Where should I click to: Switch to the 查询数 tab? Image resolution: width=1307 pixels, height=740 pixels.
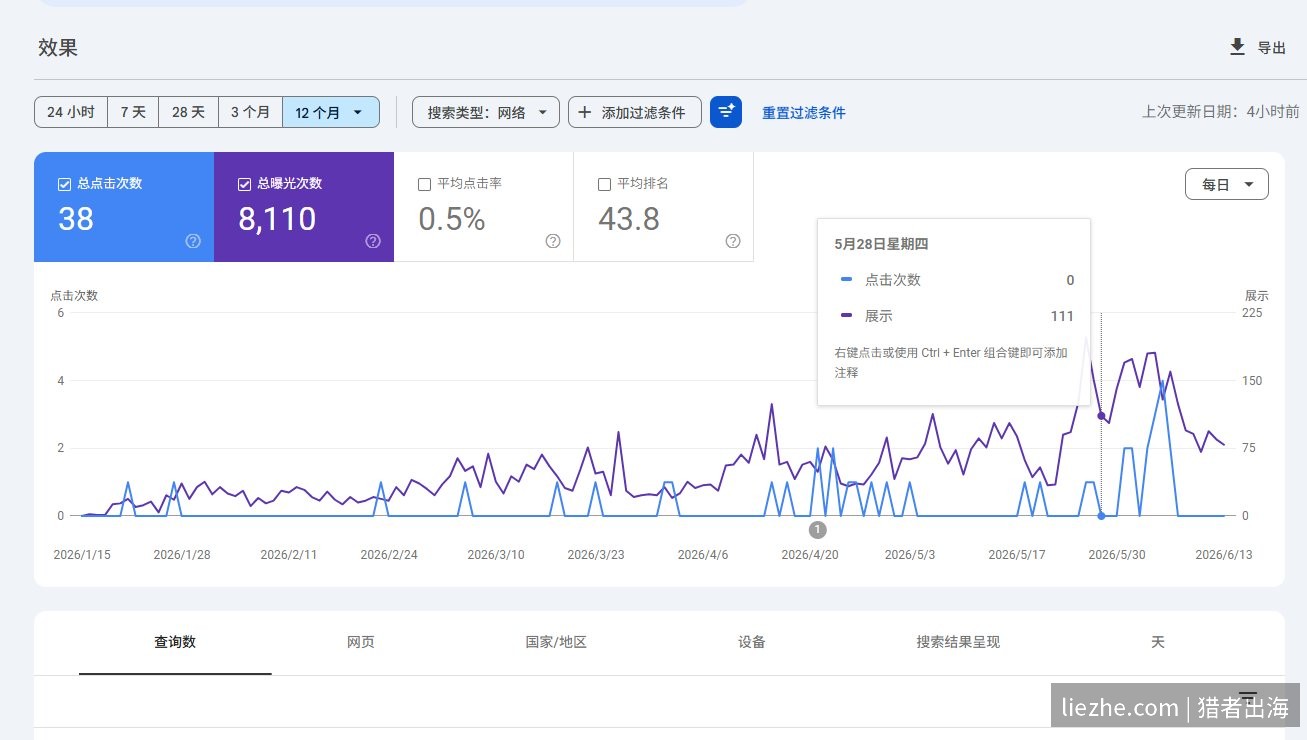[x=175, y=642]
